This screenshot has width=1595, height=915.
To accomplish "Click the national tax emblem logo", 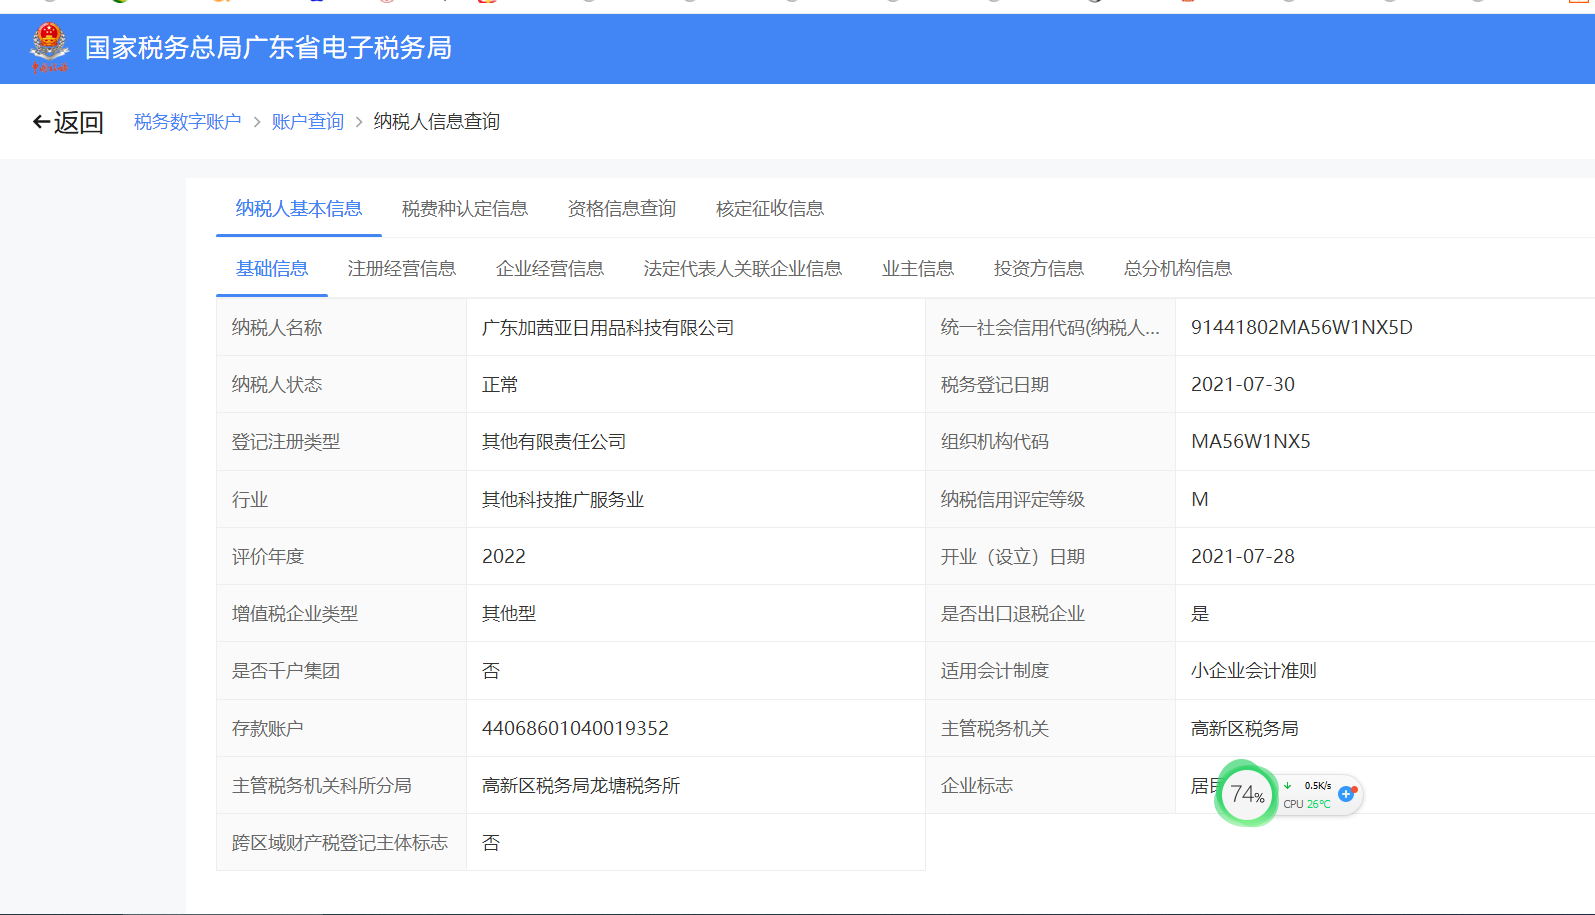I will pos(49,48).
